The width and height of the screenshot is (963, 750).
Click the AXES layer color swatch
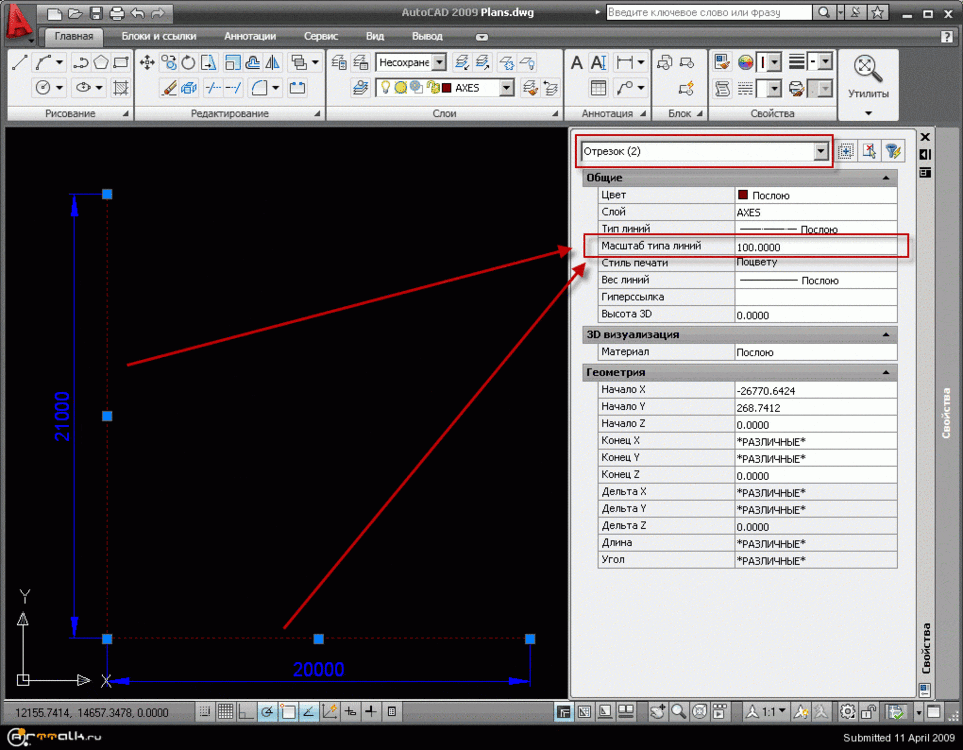pos(446,88)
